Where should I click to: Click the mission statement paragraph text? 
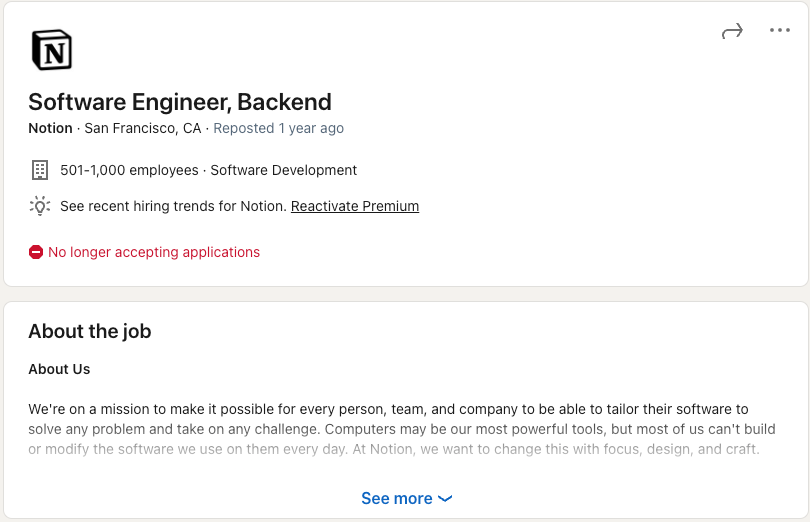tap(402, 429)
